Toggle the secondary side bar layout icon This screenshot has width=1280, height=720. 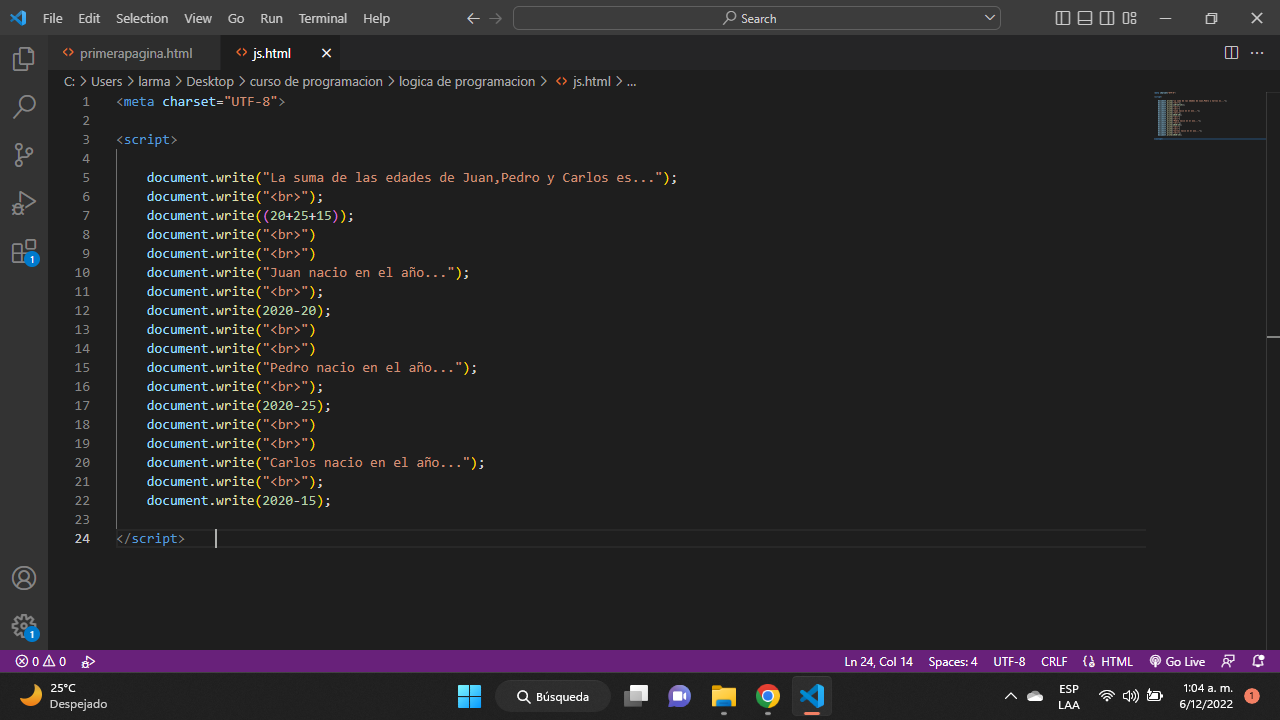tap(1107, 18)
